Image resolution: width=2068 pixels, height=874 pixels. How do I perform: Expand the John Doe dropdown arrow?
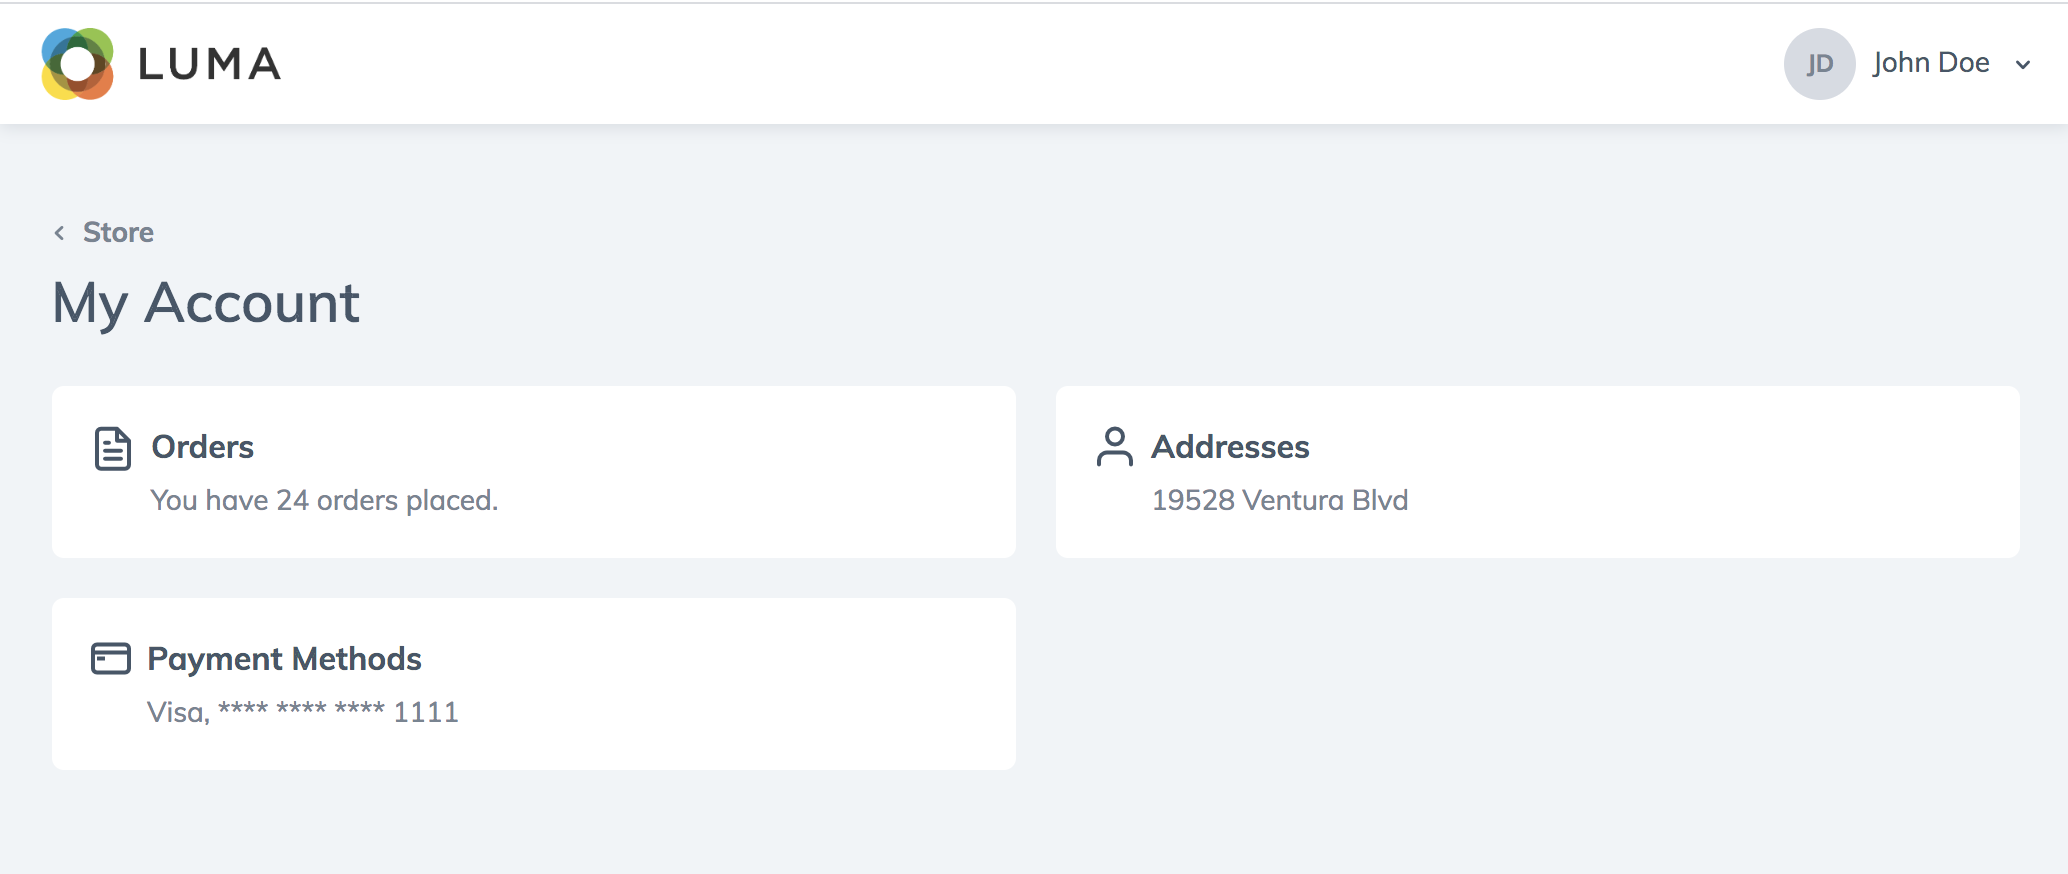2023,65
